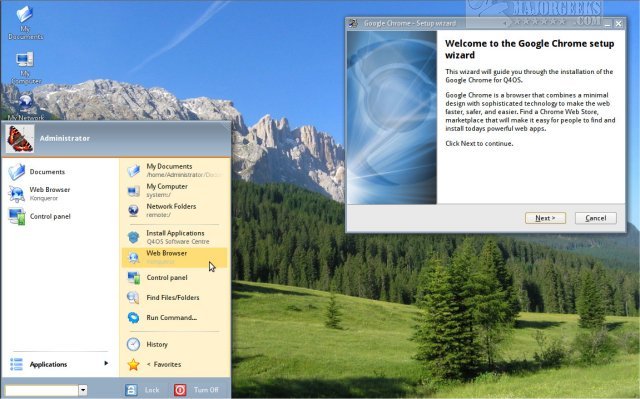Select Install Applications menu entry
This screenshot has width=640, height=399.
point(174,237)
